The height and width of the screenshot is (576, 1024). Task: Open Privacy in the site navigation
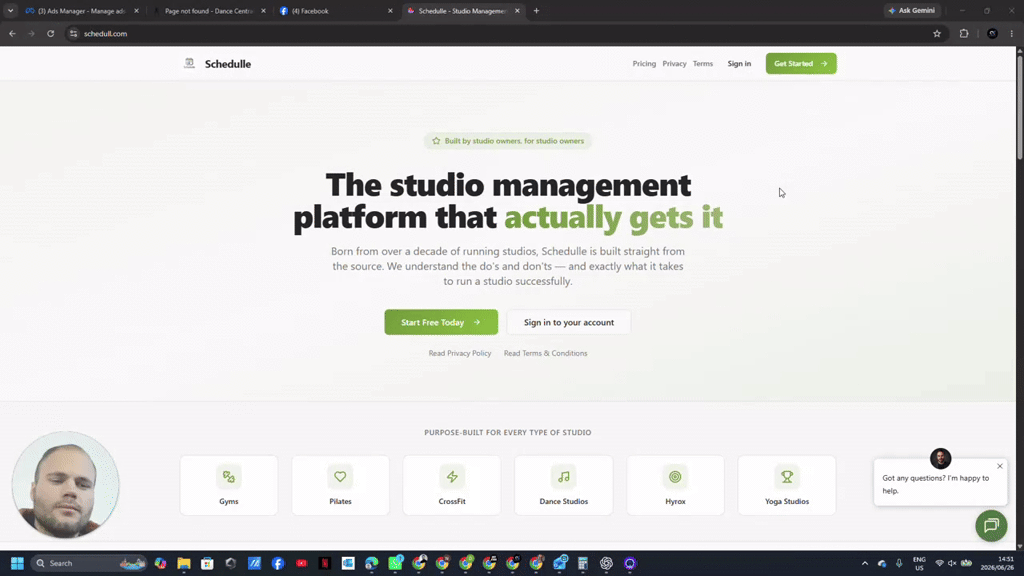pos(674,63)
